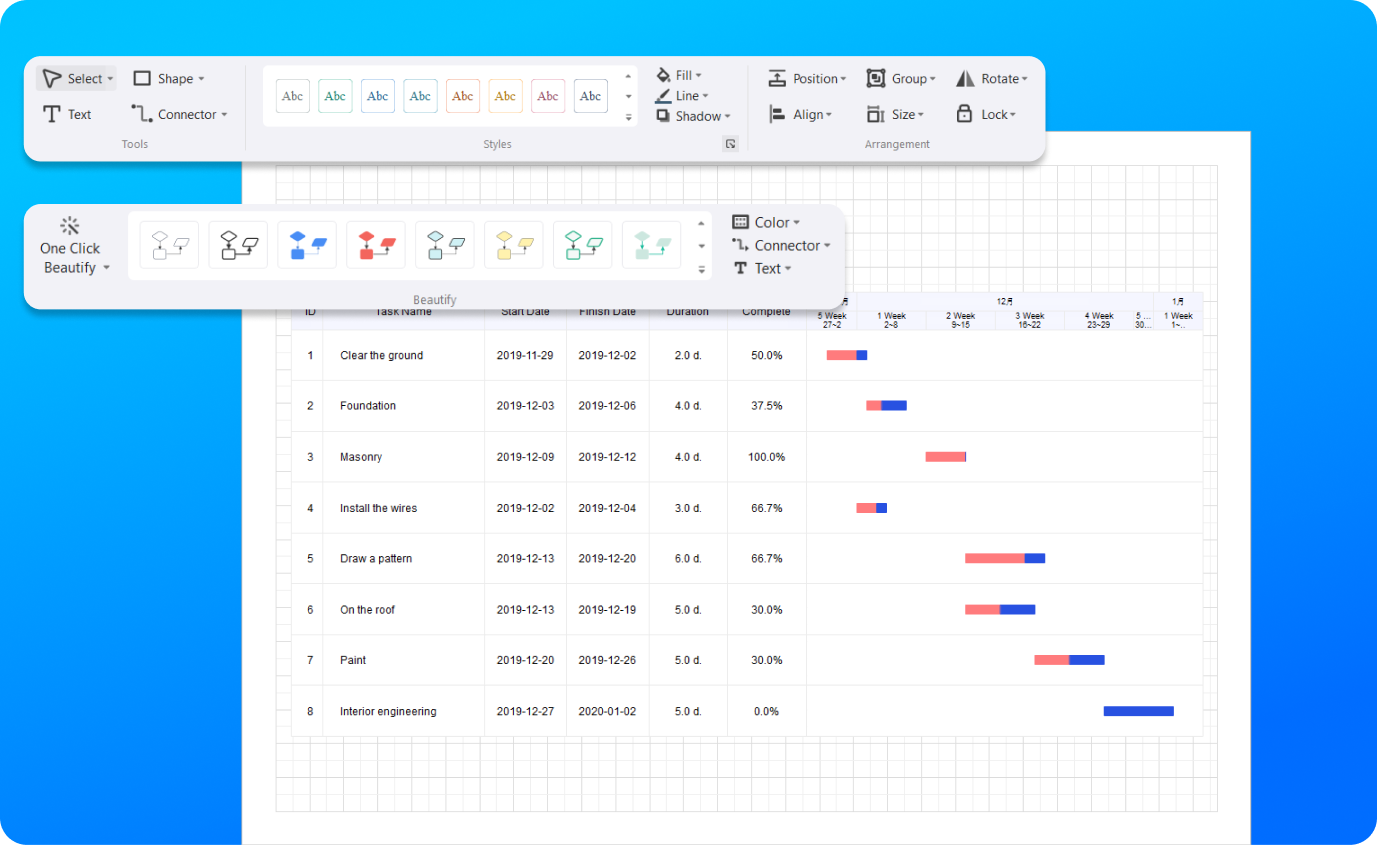Open the Connector tool in Tools group
Viewport: 1377px width, 845px height.
[180, 114]
